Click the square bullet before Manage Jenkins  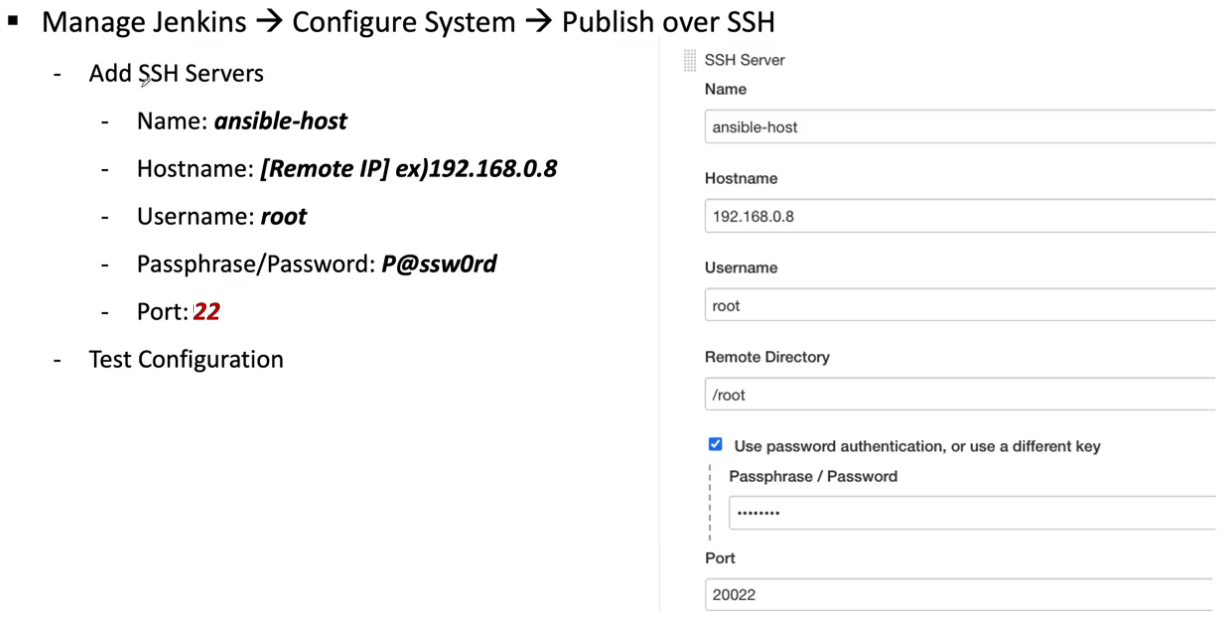point(15,21)
